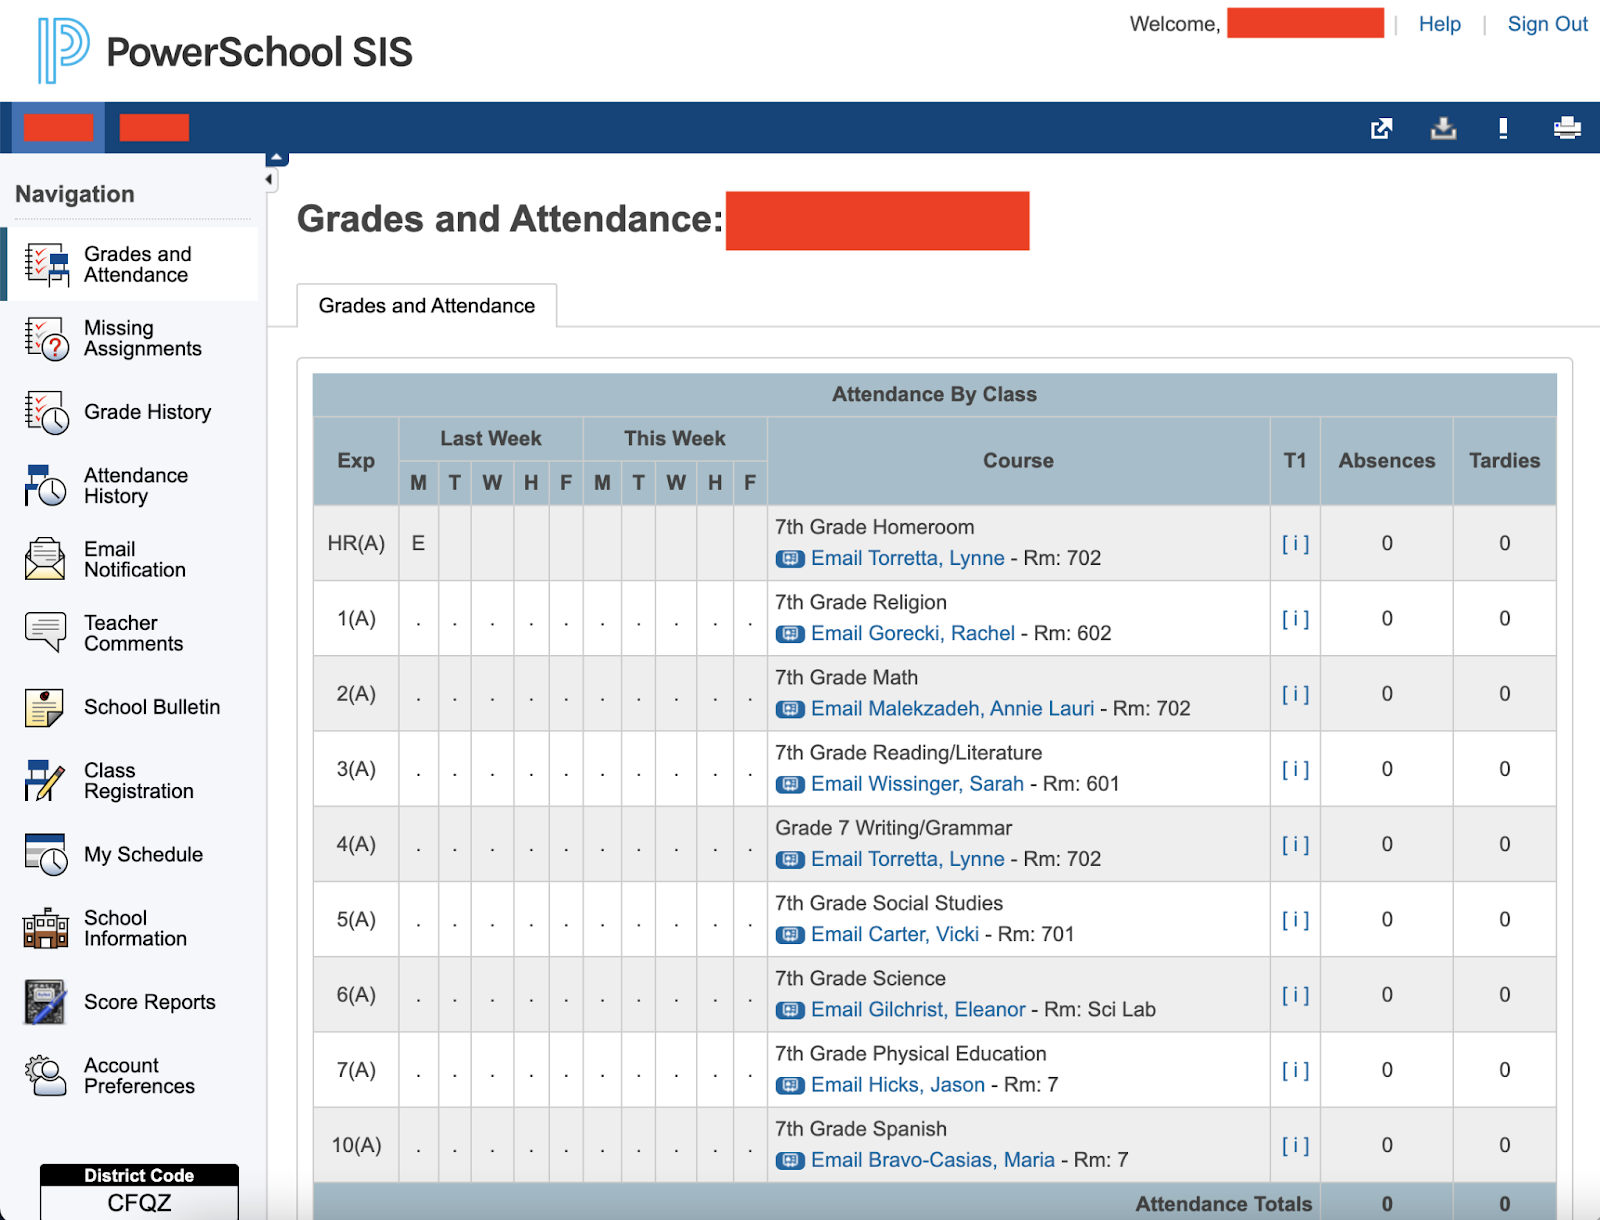Screen dimensions: 1600x1220
Task: Open T1 [ i ] for 7th Grade Social Studies
Action: click(1295, 920)
